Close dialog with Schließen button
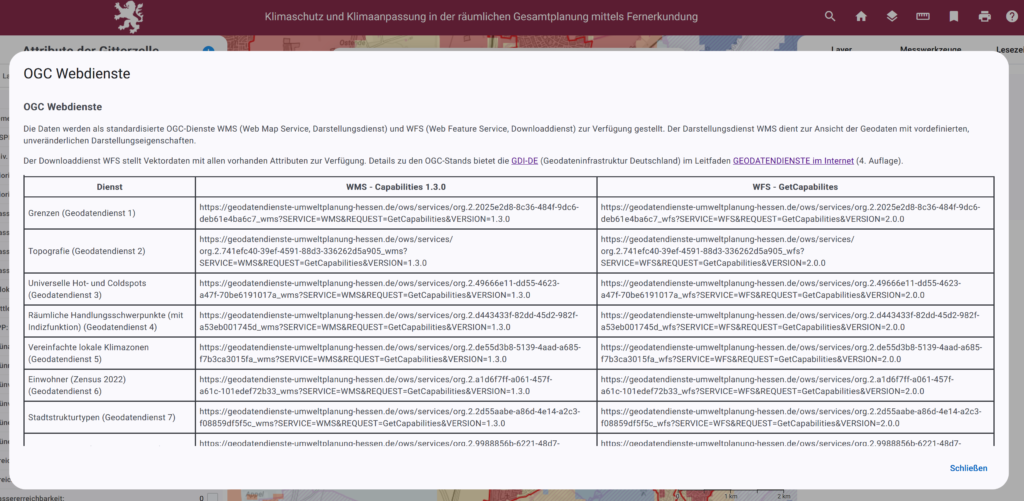The image size is (1024, 501). (x=968, y=468)
